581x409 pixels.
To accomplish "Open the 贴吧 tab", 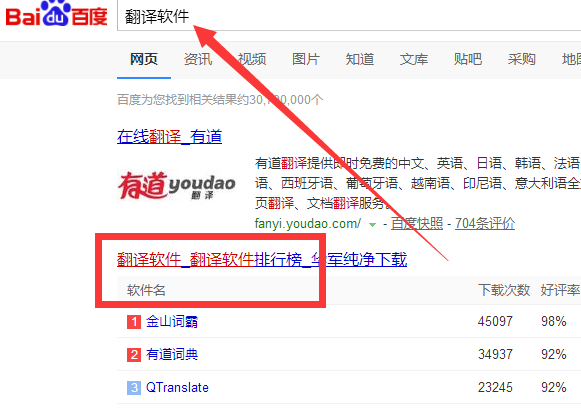I will [468, 59].
